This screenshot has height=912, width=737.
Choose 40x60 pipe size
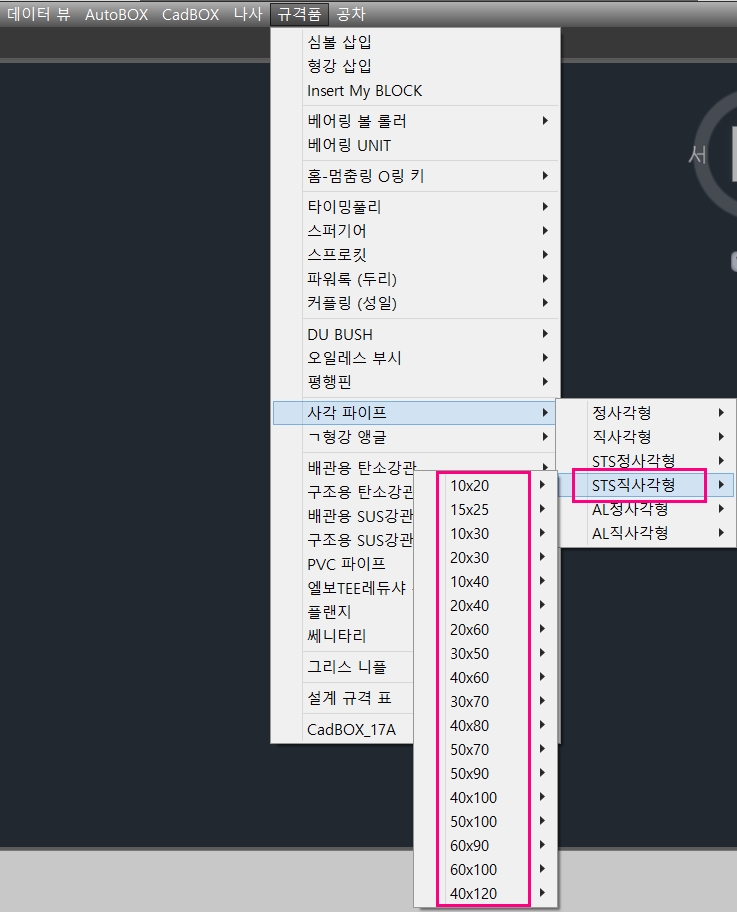486,677
